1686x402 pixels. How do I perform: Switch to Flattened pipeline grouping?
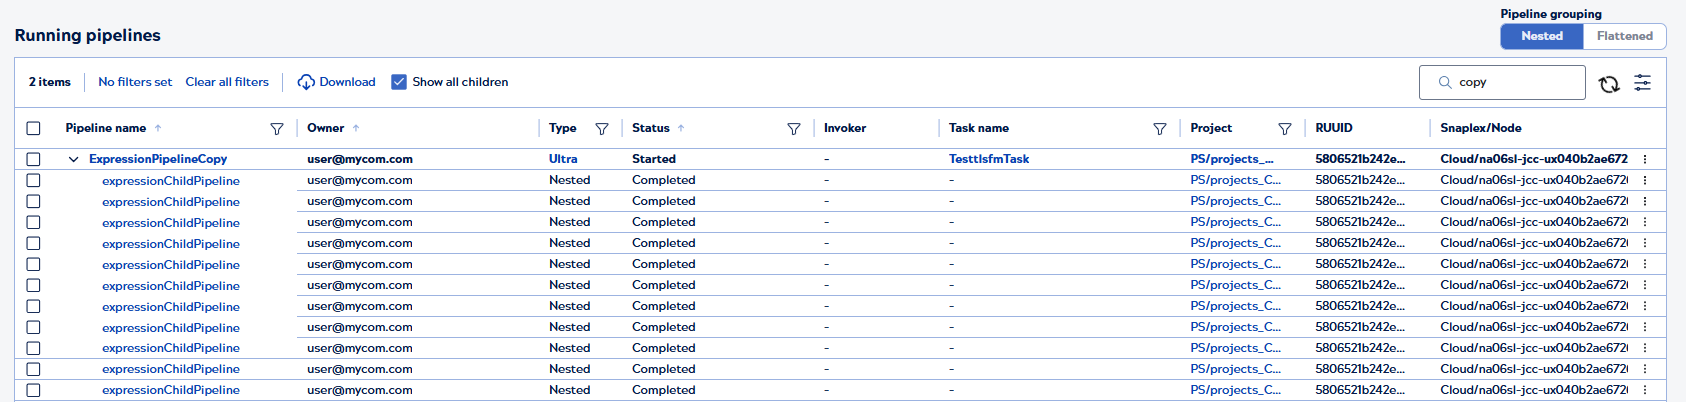(1624, 36)
